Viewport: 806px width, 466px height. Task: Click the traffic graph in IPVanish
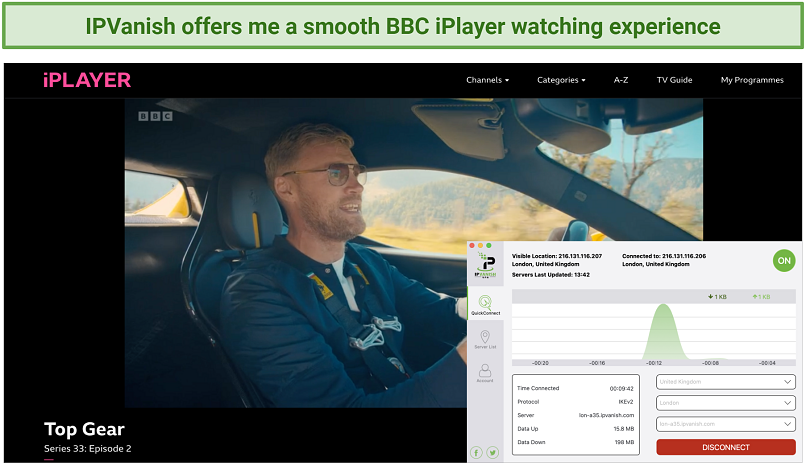point(653,327)
